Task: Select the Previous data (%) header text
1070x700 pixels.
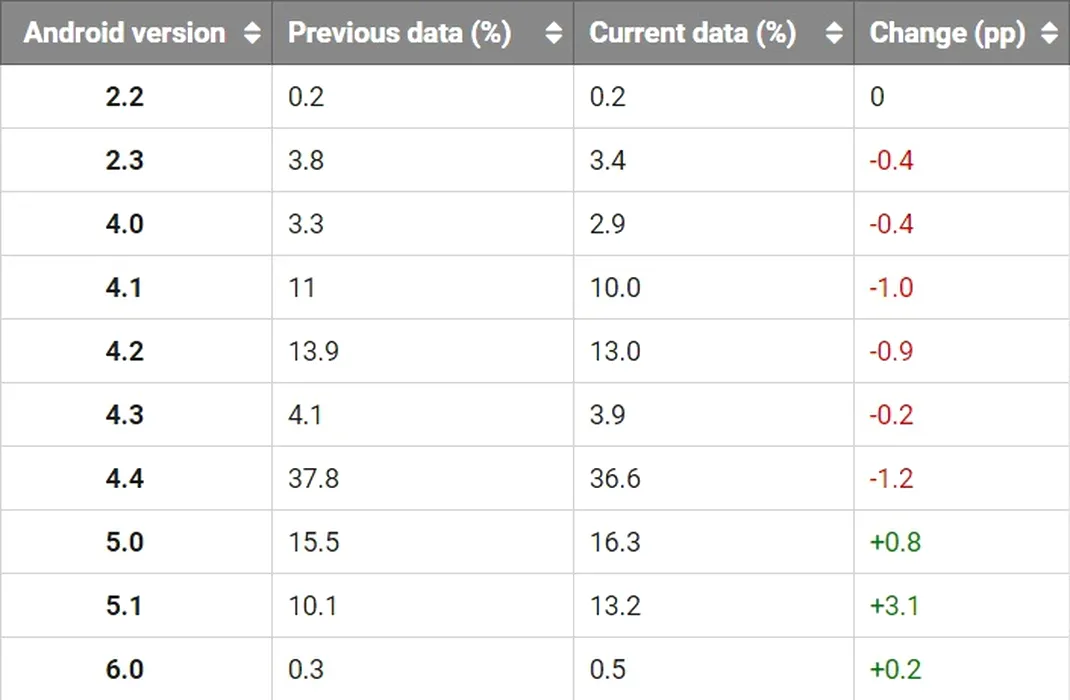Action: click(399, 33)
